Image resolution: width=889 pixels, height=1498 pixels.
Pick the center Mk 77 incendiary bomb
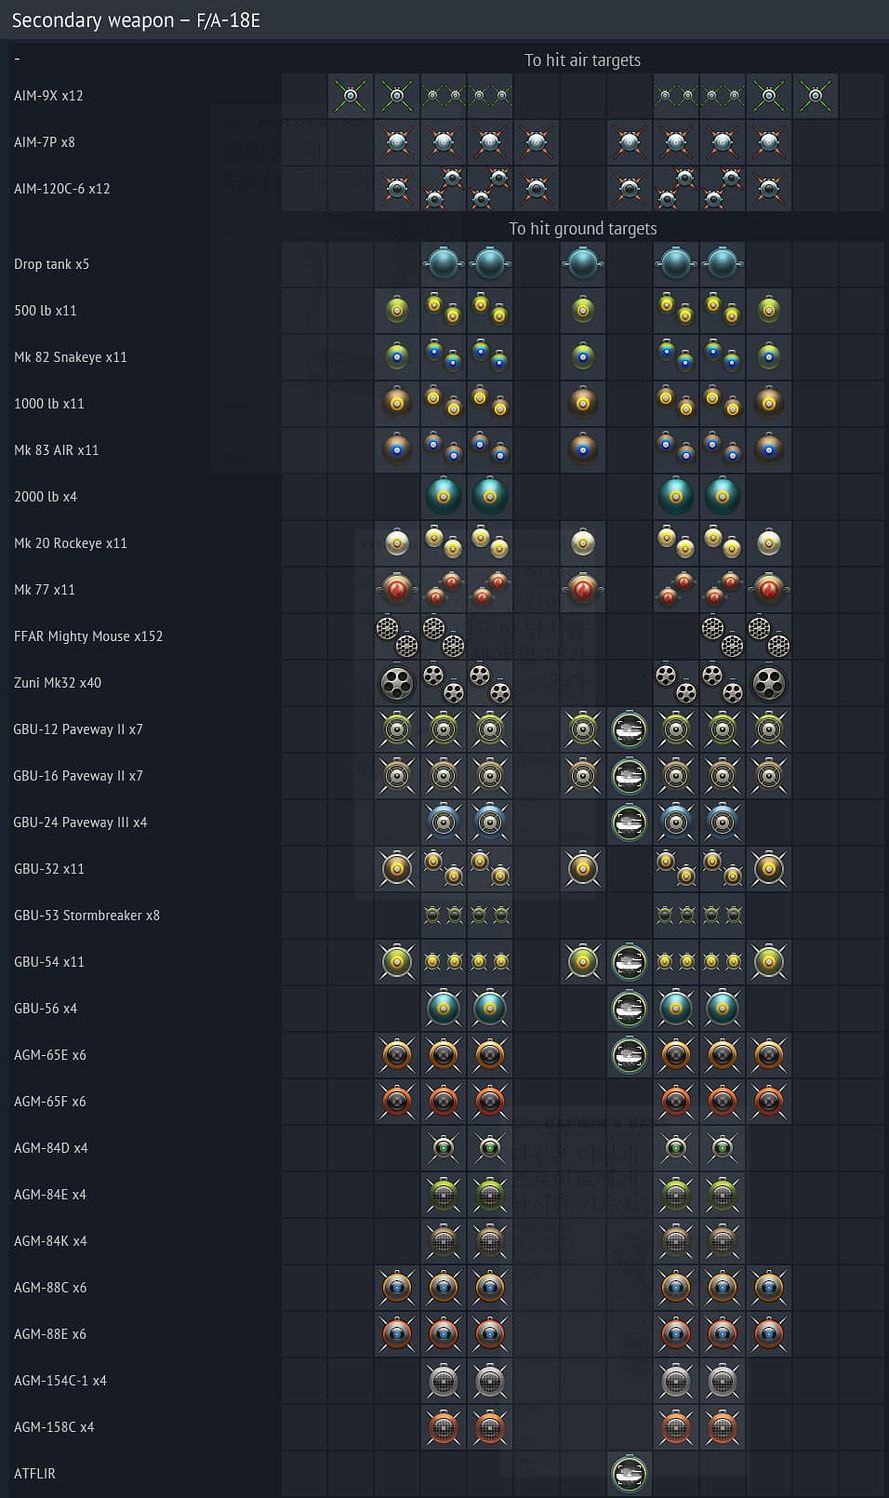[x=583, y=590]
